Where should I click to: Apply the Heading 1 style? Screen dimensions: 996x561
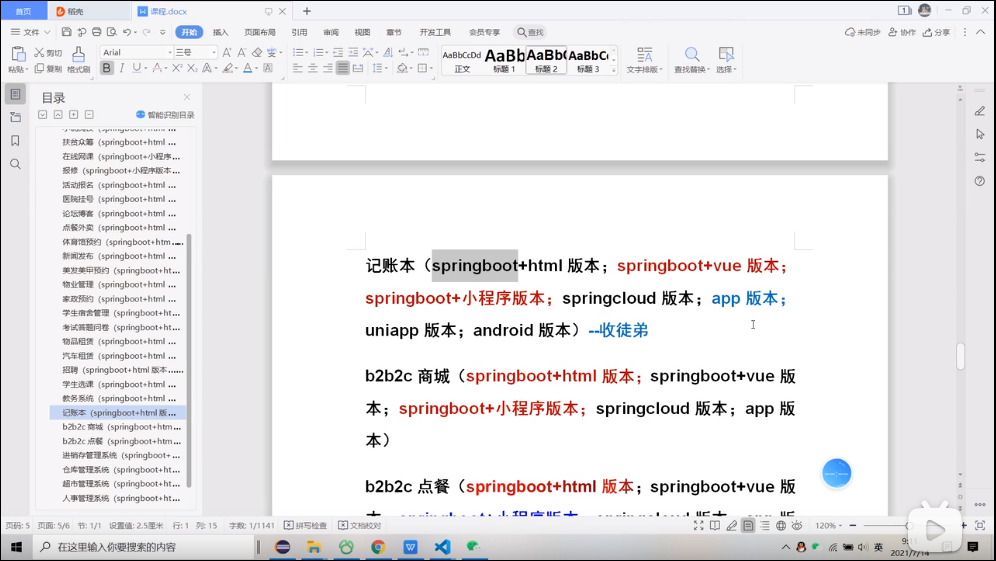(504, 60)
